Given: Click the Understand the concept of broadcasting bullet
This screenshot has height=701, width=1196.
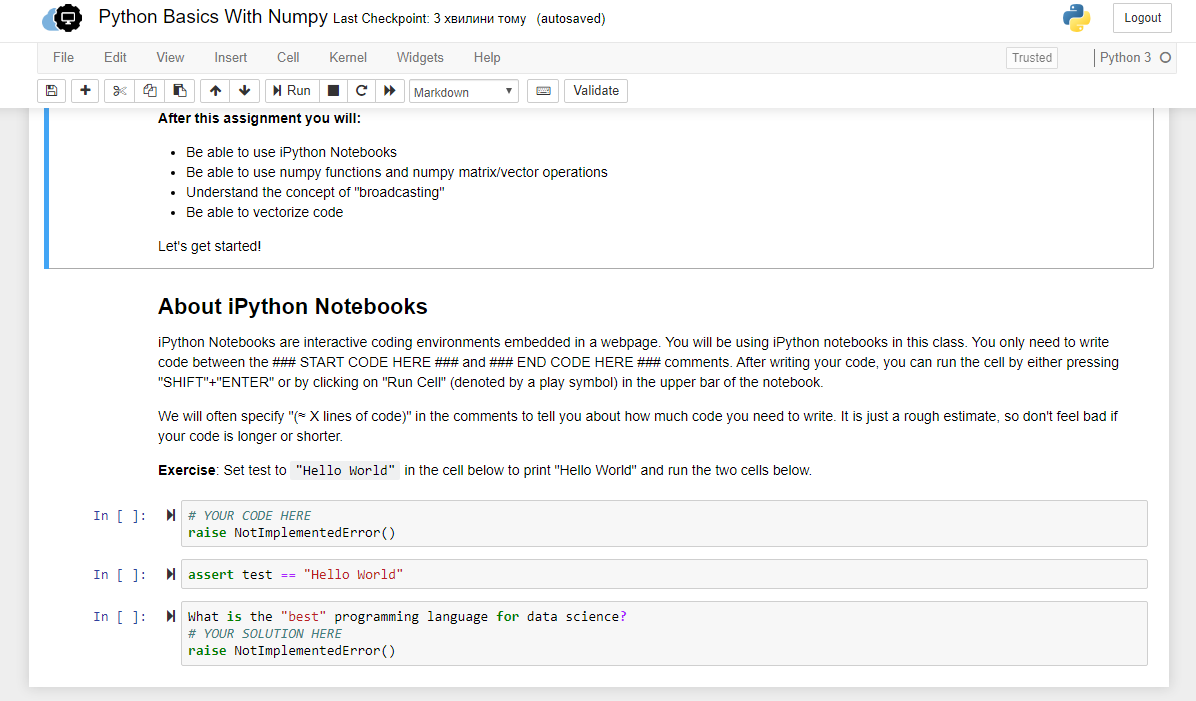Looking at the screenshot, I should [315, 193].
